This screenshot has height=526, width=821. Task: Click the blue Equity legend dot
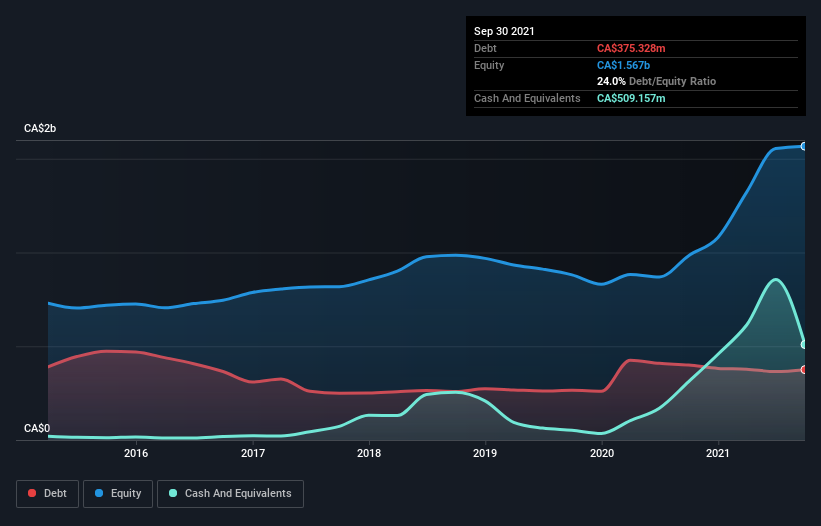[x=99, y=493]
